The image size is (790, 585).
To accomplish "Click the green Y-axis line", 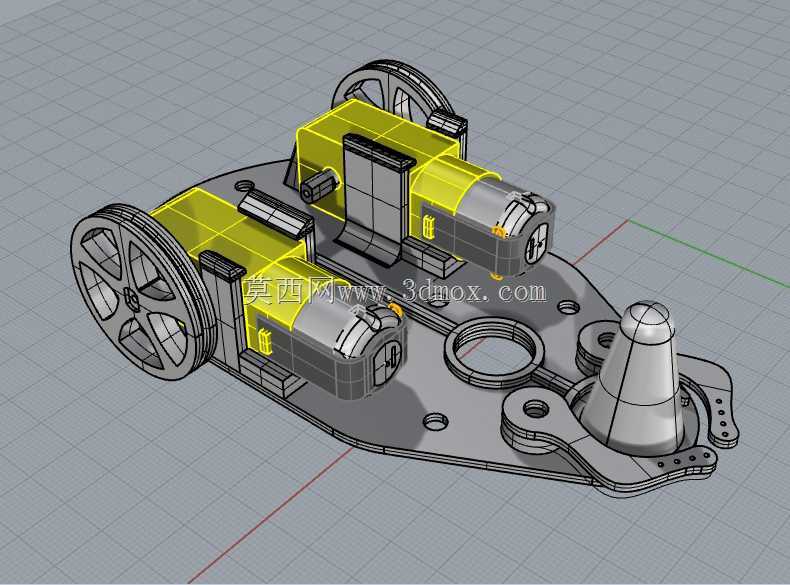I will coord(708,253).
